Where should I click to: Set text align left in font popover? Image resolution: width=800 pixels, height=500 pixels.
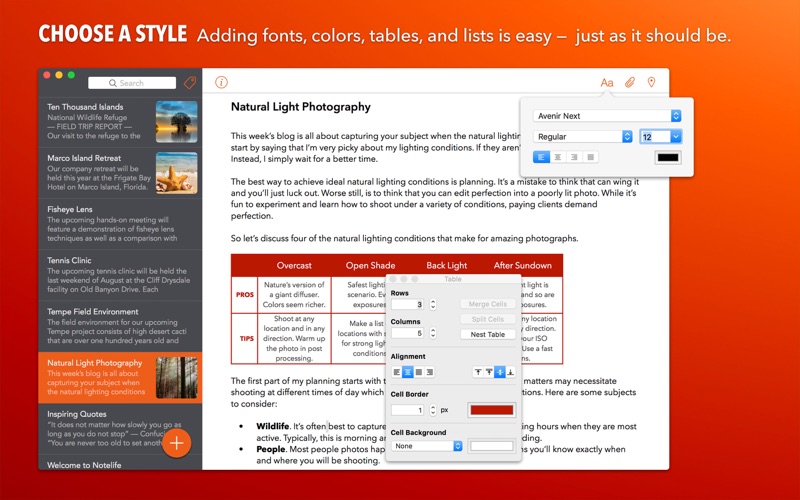point(541,157)
